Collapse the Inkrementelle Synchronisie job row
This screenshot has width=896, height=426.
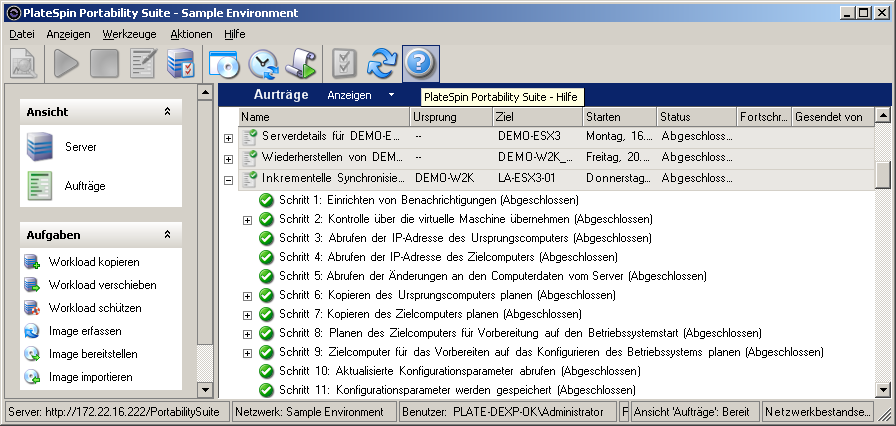pyautogui.click(x=229, y=180)
